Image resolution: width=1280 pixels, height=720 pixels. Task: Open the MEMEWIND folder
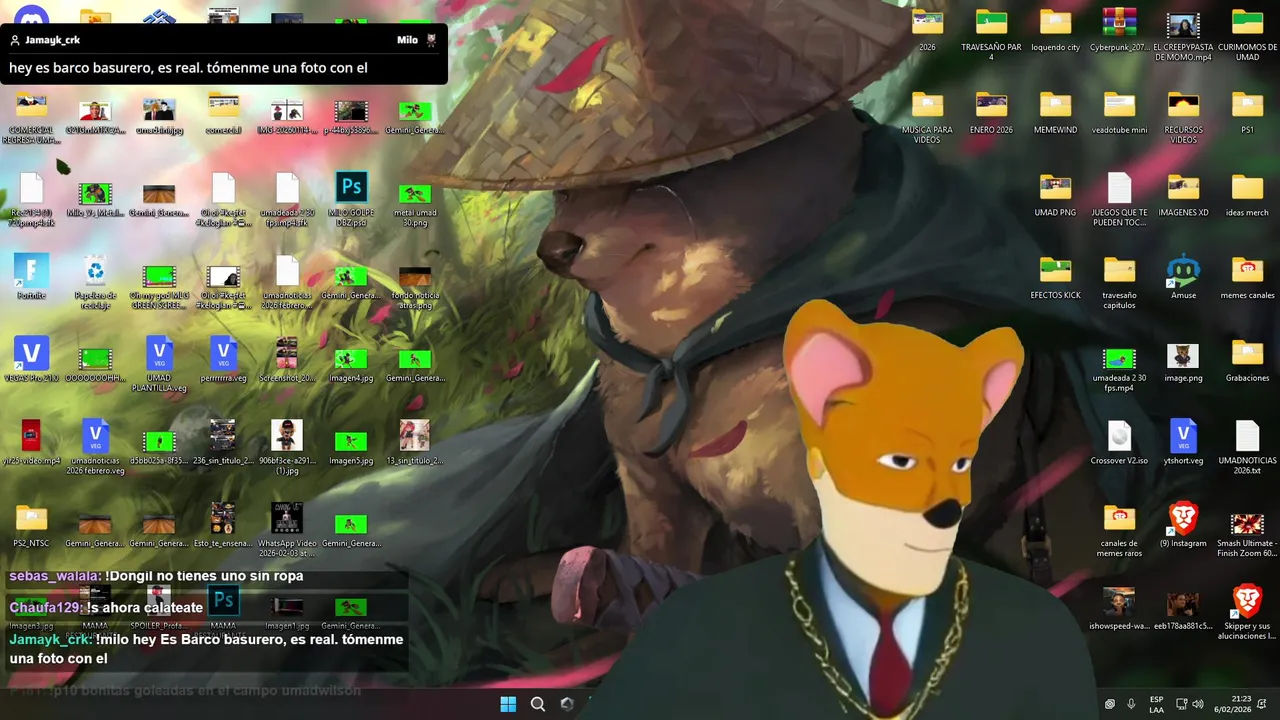pos(1055,113)
